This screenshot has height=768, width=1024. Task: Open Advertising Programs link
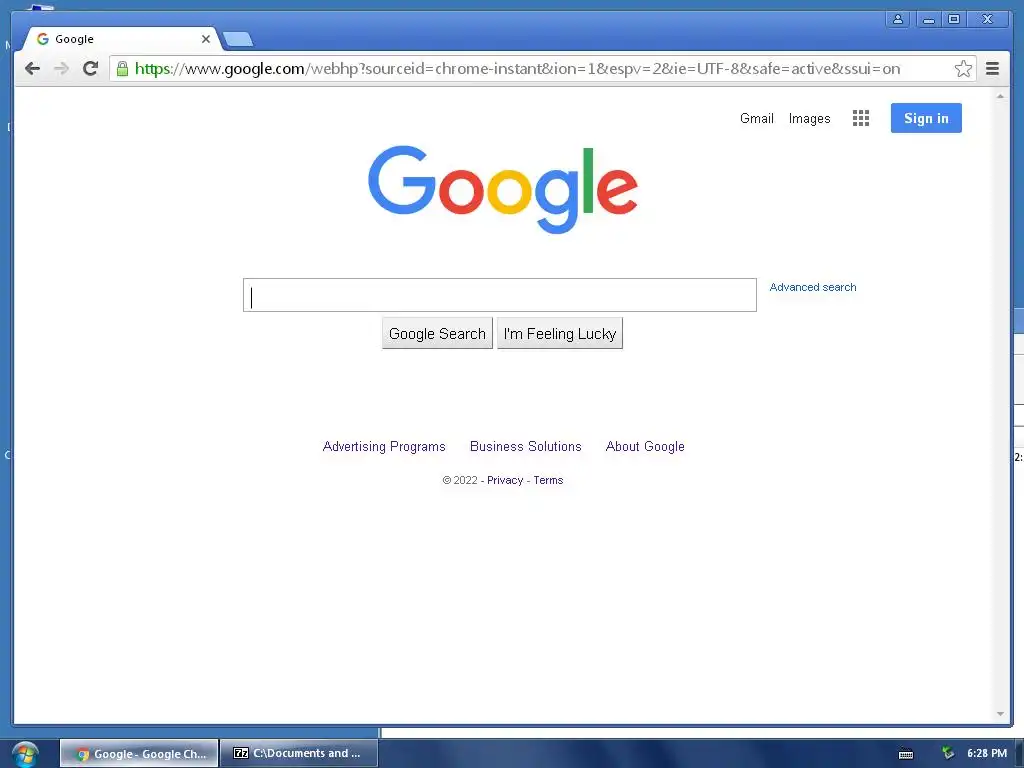pyautogui.click(x=384, y=447)
